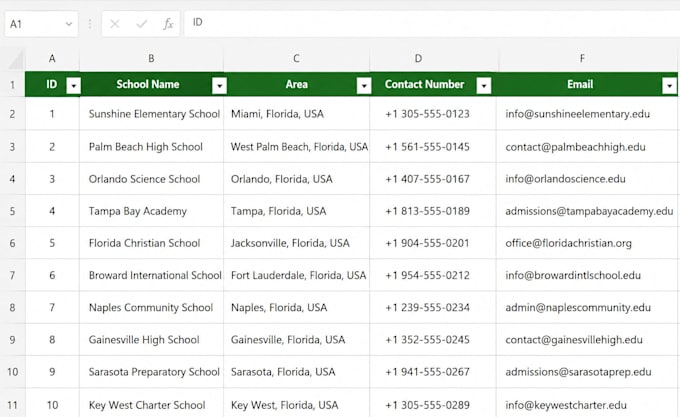Viewport: 680px width, 417px height.
Task: Select phone number +1 954-555-0212
Action: click(428, 275)
